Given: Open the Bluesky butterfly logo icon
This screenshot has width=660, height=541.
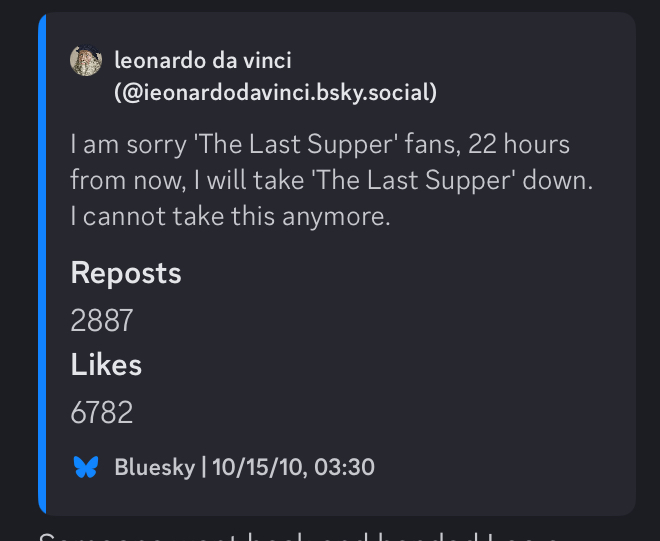Looking at the screenshot, I should click(x=86, y=466).
